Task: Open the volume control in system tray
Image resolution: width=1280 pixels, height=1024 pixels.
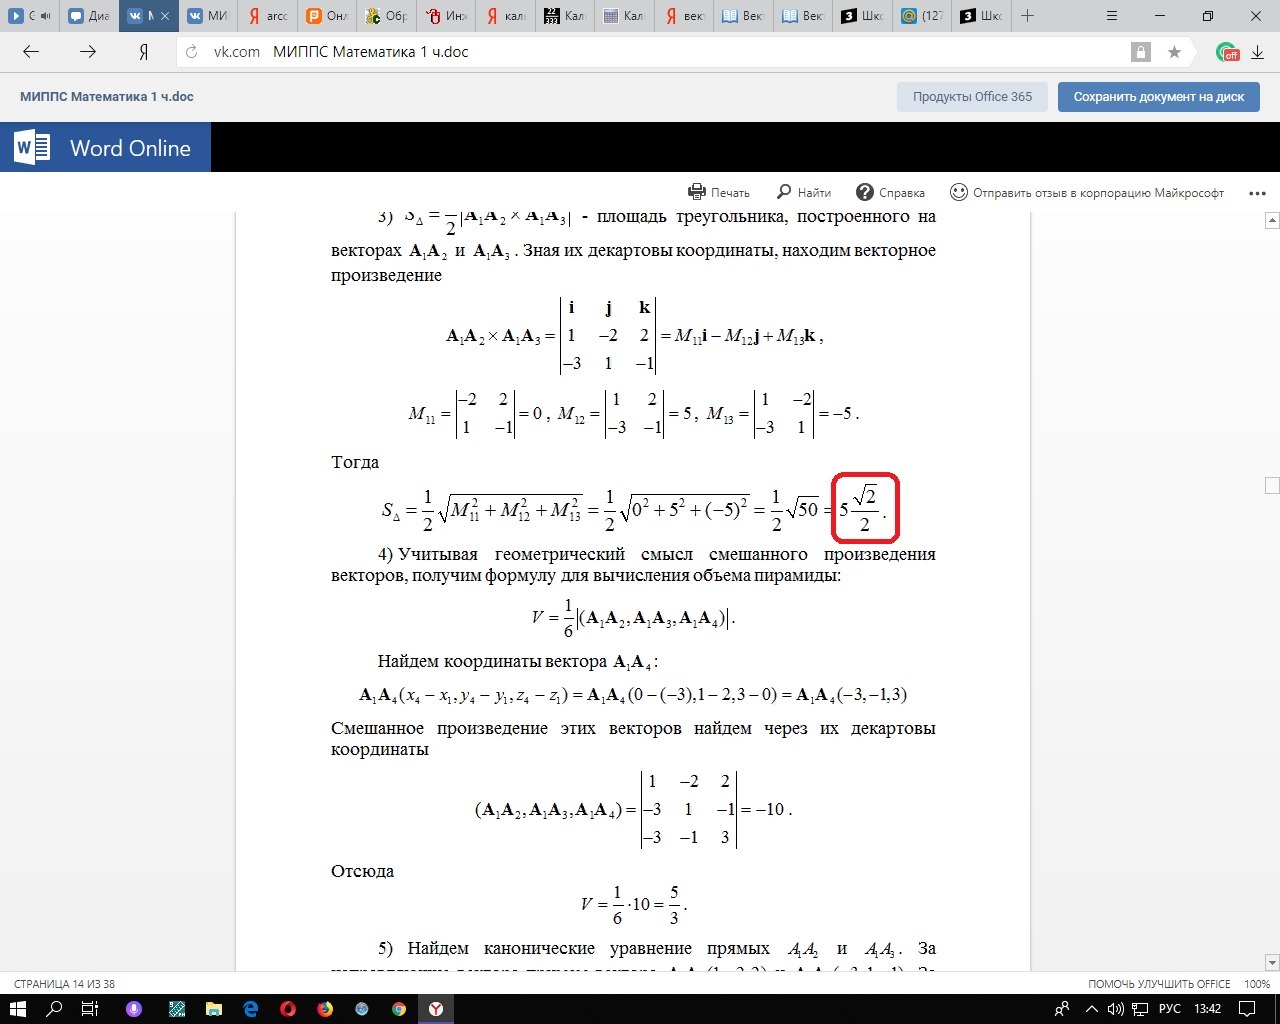Action: tap(1116, 1009)
